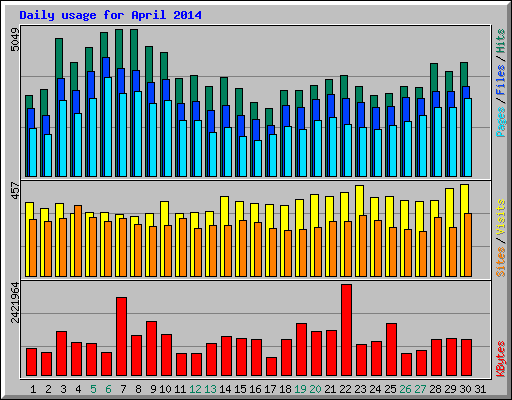The image size is (512, 400).
Task: Click the green "Hits" legend label
Action: coord(501,41)
